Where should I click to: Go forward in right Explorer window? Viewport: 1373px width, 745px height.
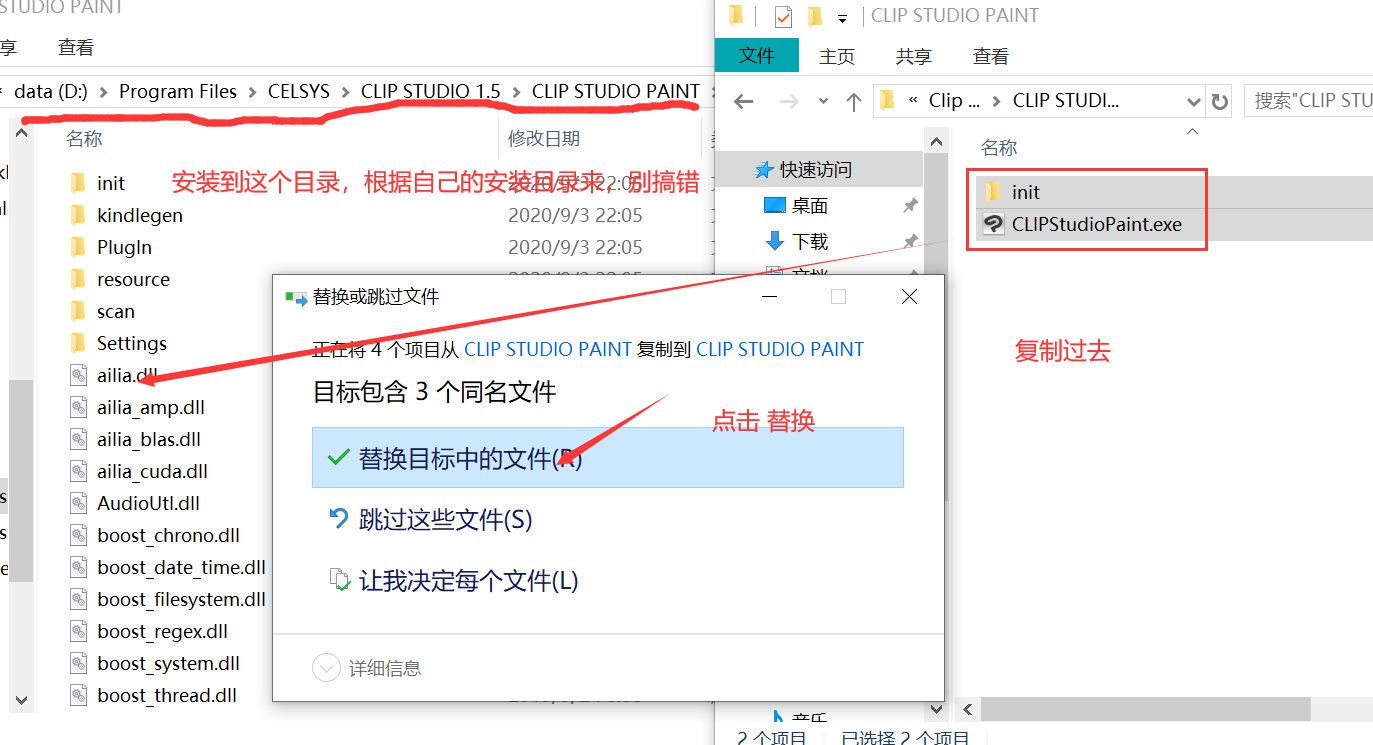(789, 101)
